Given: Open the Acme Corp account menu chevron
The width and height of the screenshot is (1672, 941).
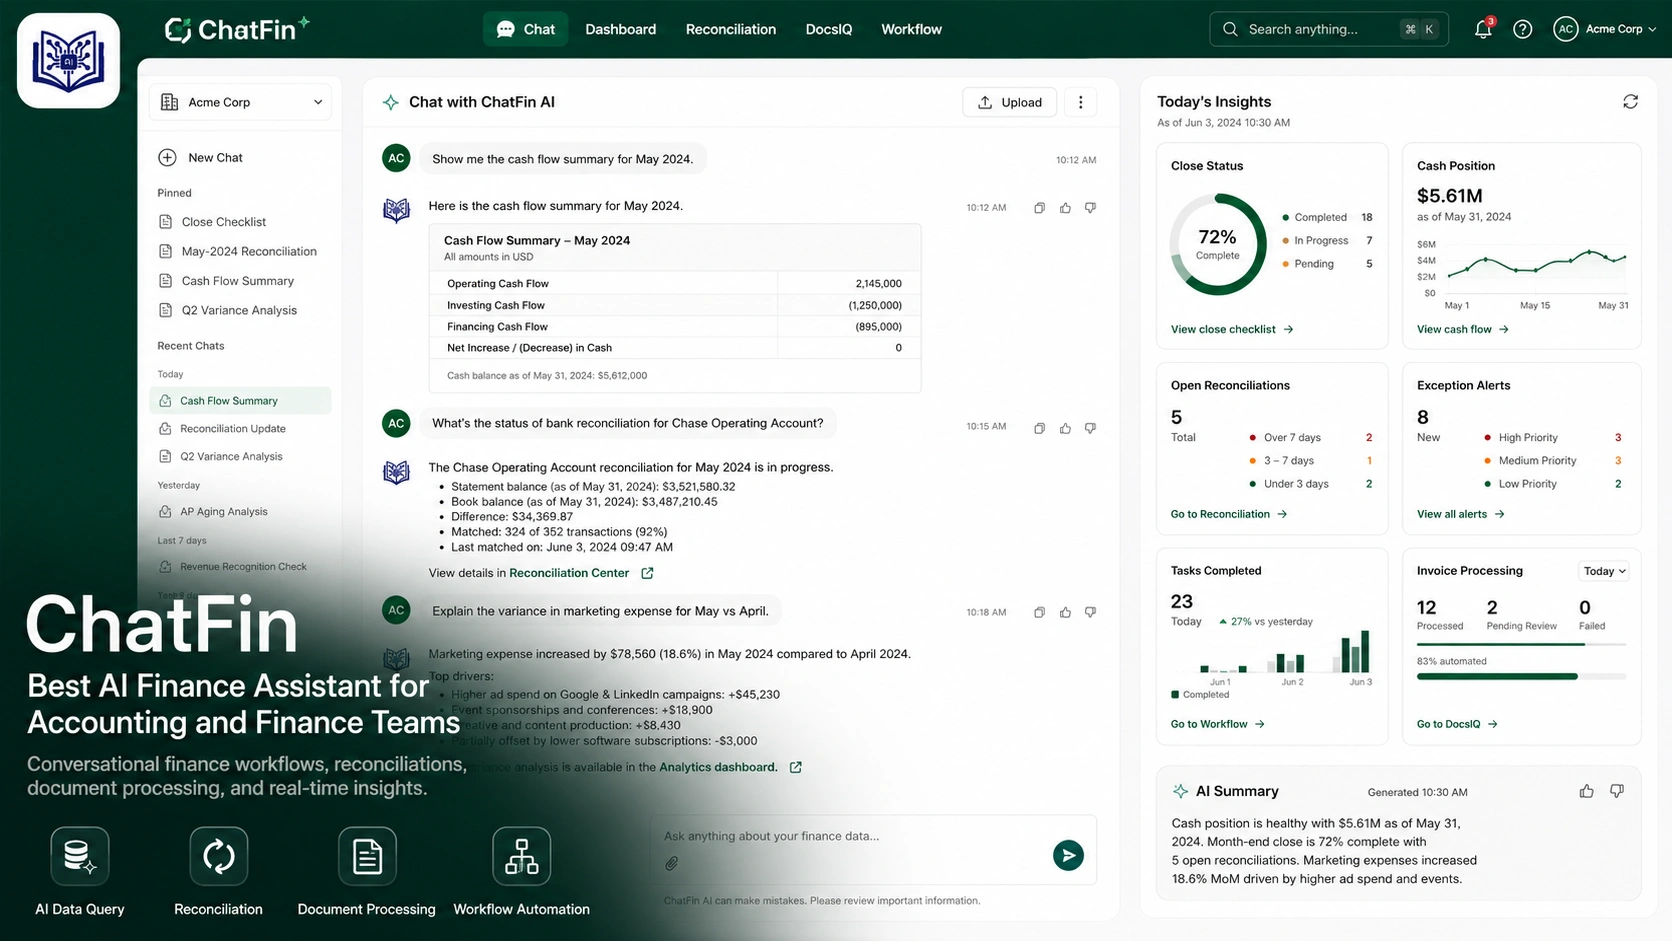Looking at the screenshot, I should point(1652,29).
